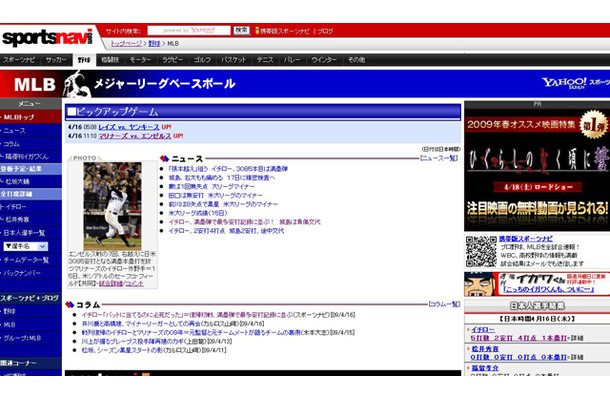The height and width of the screenshot is (400, 610).
Task: Open the 試合詳細 link under the photo
Action: (x=111, y=284)
